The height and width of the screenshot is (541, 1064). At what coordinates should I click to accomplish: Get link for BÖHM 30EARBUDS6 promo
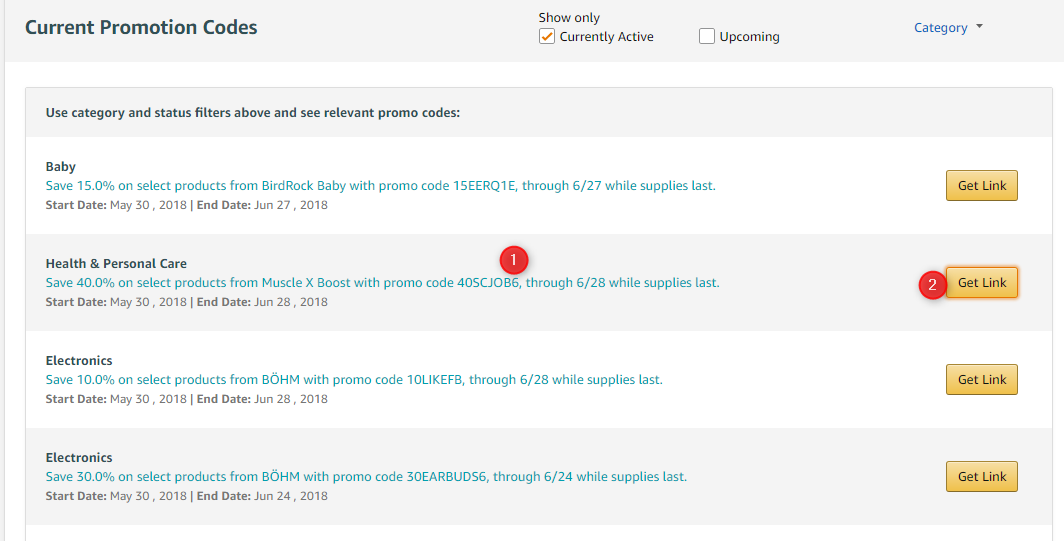pos(981,477)
